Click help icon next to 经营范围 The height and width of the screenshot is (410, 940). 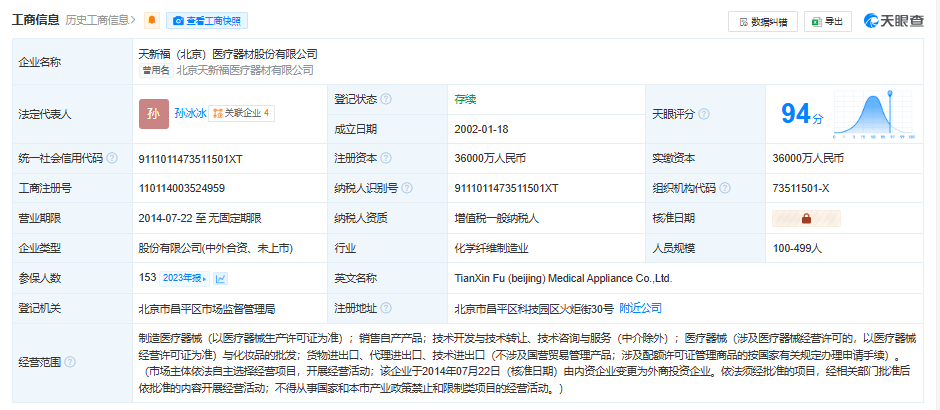(x=70, y=362)
